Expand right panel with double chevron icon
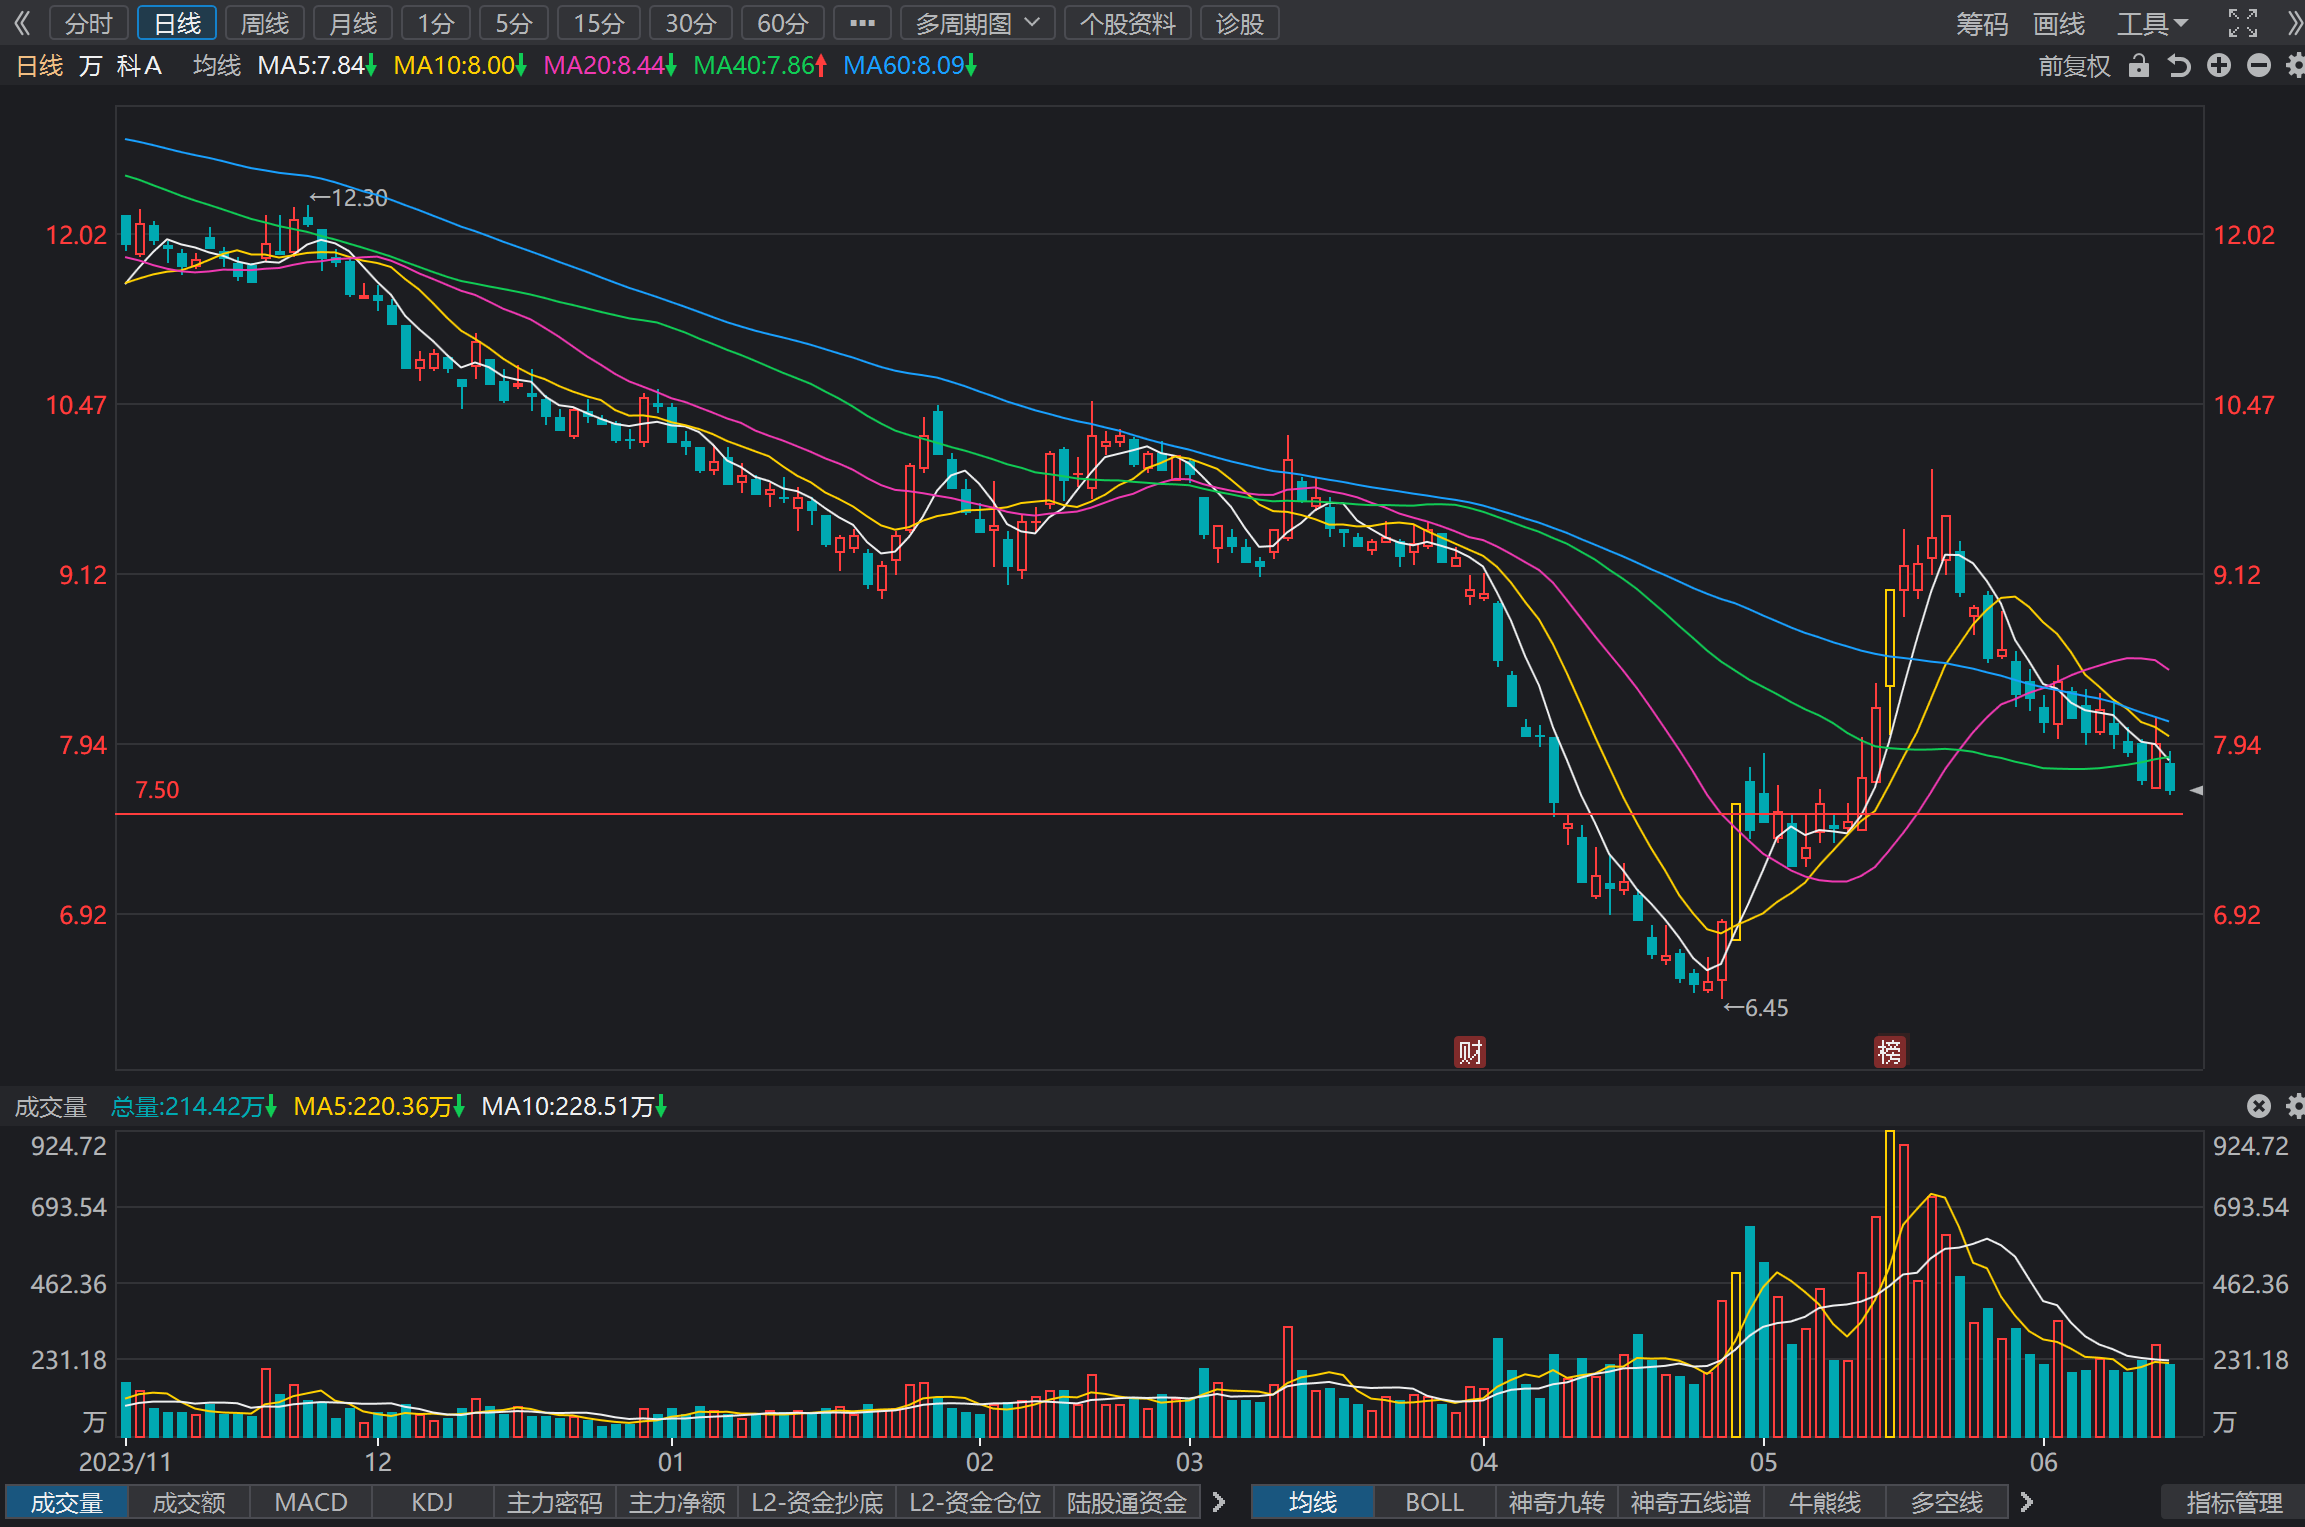The width and height of the screenshot is (2305, 1527). point(2294,22)
